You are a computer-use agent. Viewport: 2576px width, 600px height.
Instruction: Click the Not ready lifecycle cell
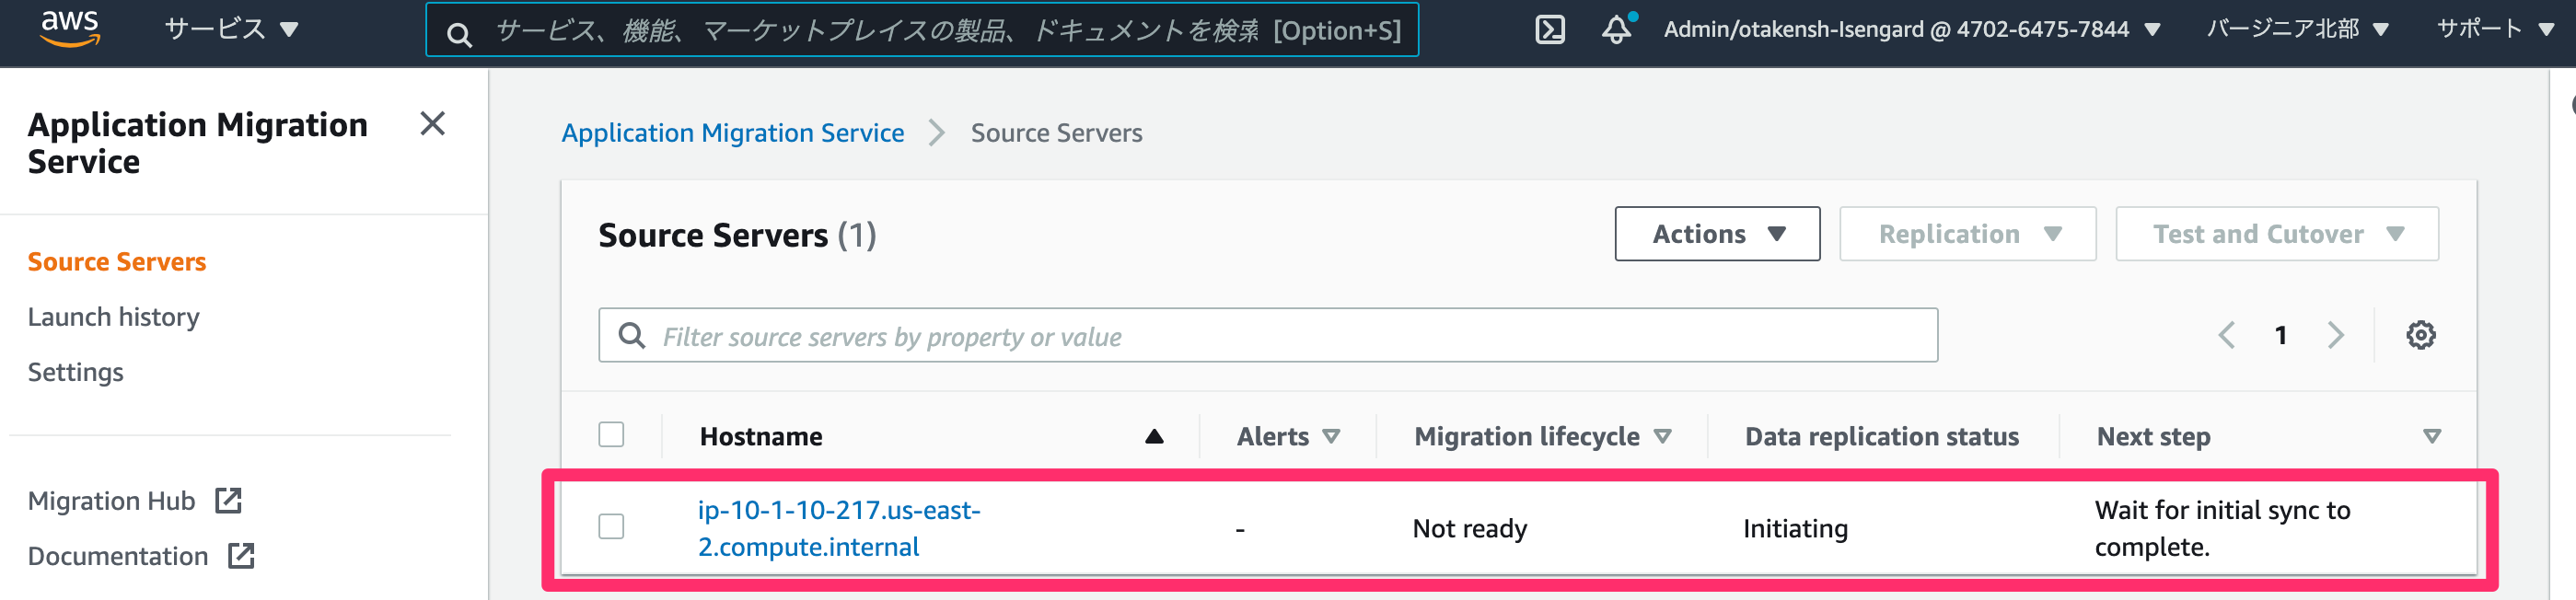point(1469,528)
